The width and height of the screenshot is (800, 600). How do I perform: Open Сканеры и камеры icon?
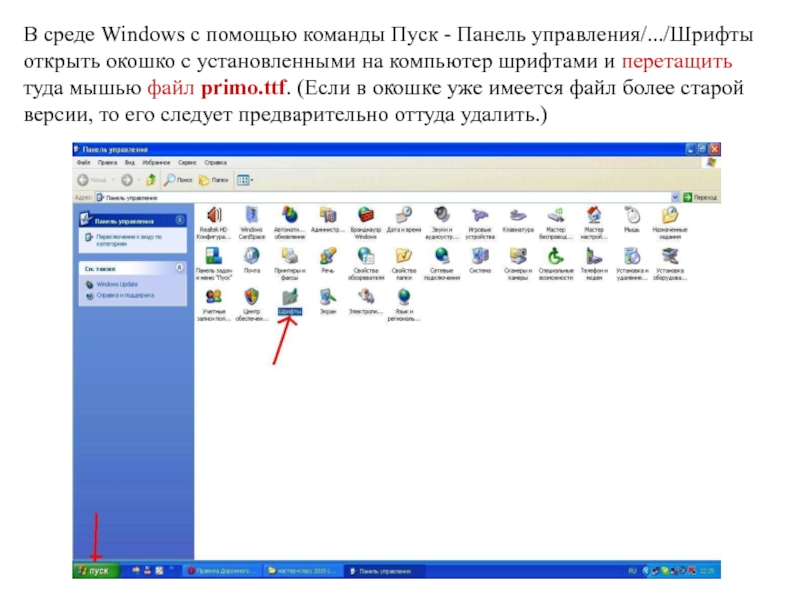(x=518, y=264)
